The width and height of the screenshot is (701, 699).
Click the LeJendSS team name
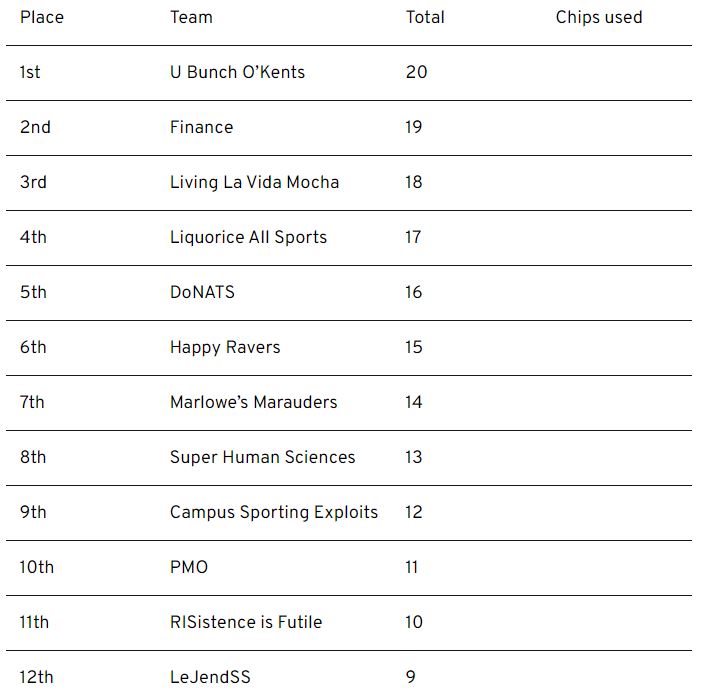[210, 677]
